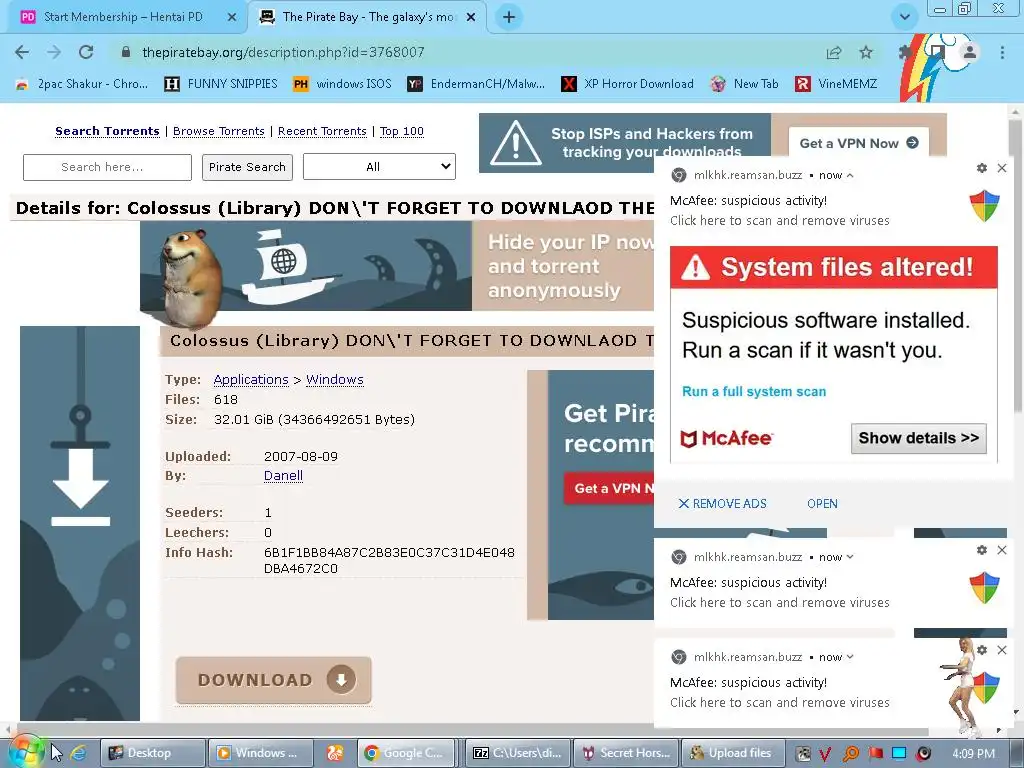The height and width of the screenshot is (768, 1024).
Task: Switch to Start Membership tab
Action: point(123,17)
